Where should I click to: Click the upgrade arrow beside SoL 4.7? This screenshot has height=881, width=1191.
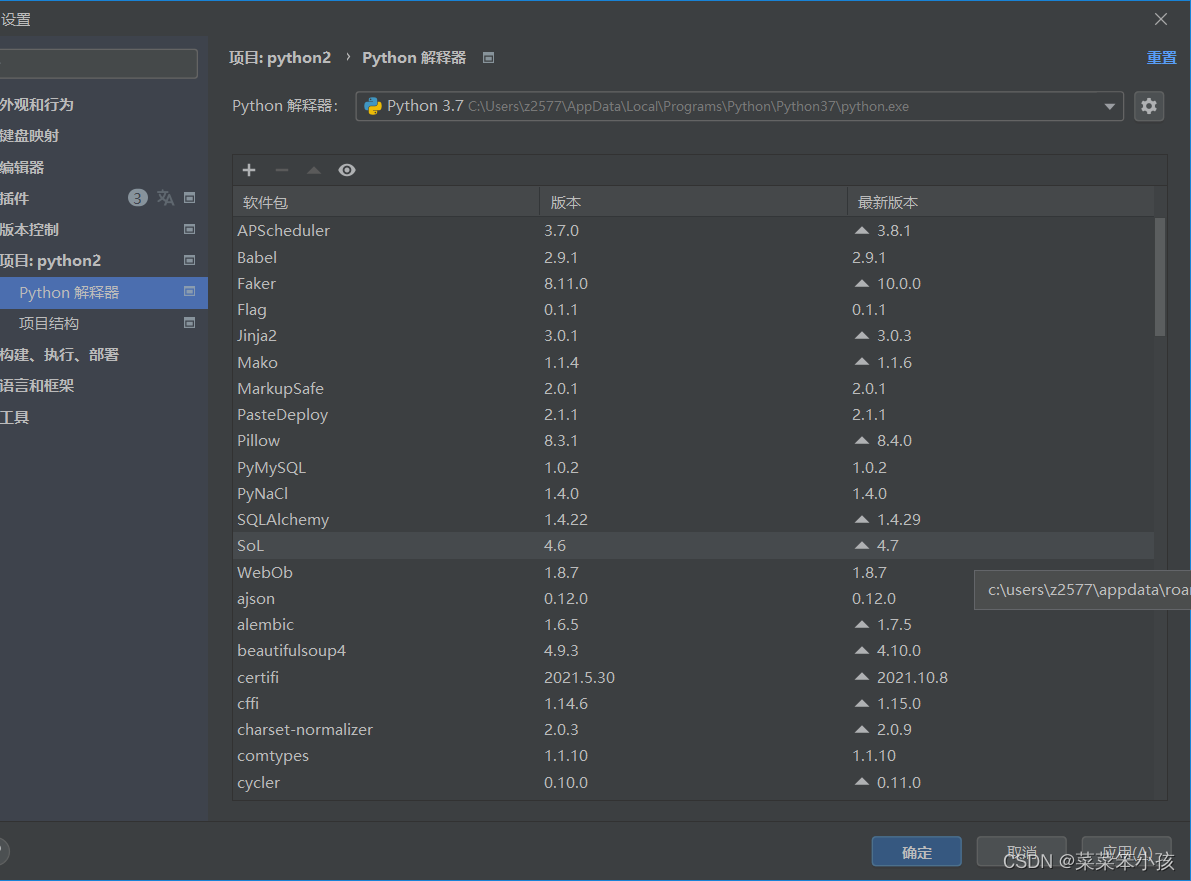[861, 545]
